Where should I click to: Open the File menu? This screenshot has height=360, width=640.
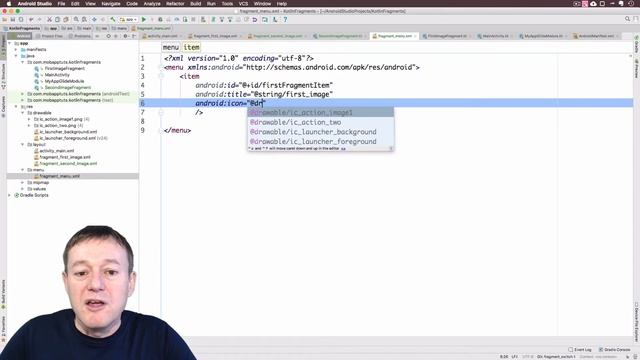click(61, 4)
